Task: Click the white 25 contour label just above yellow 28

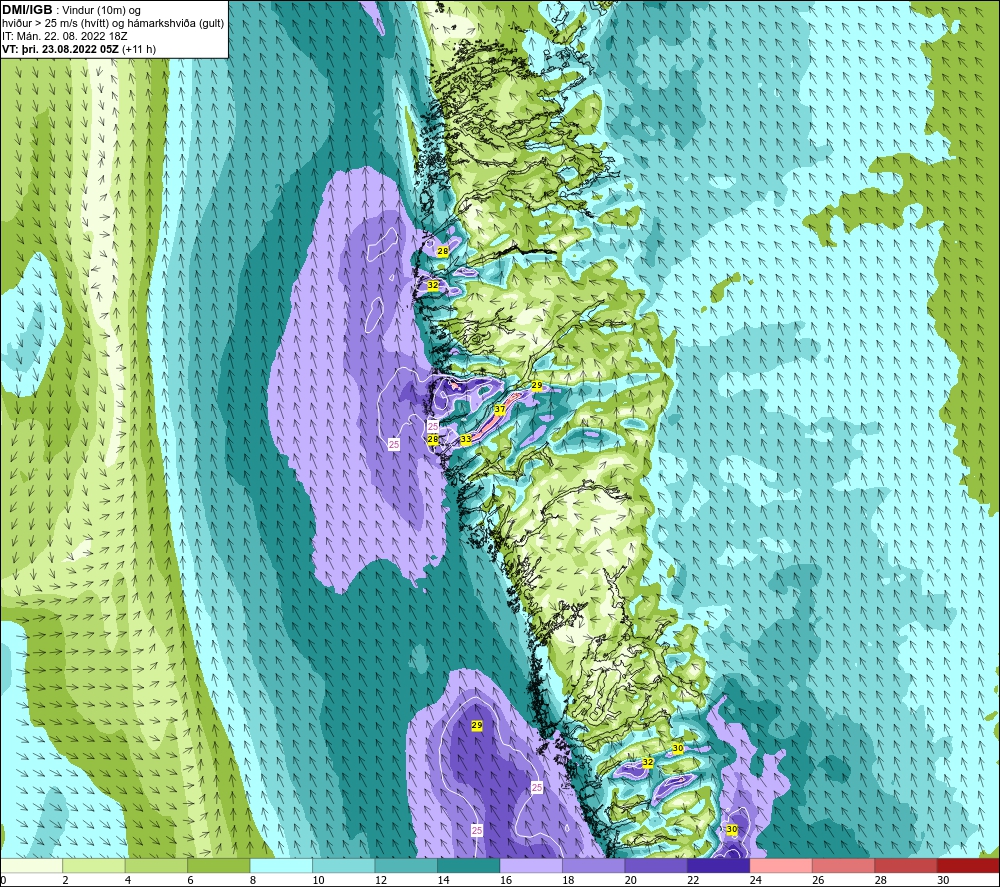Action: [433, 426]
